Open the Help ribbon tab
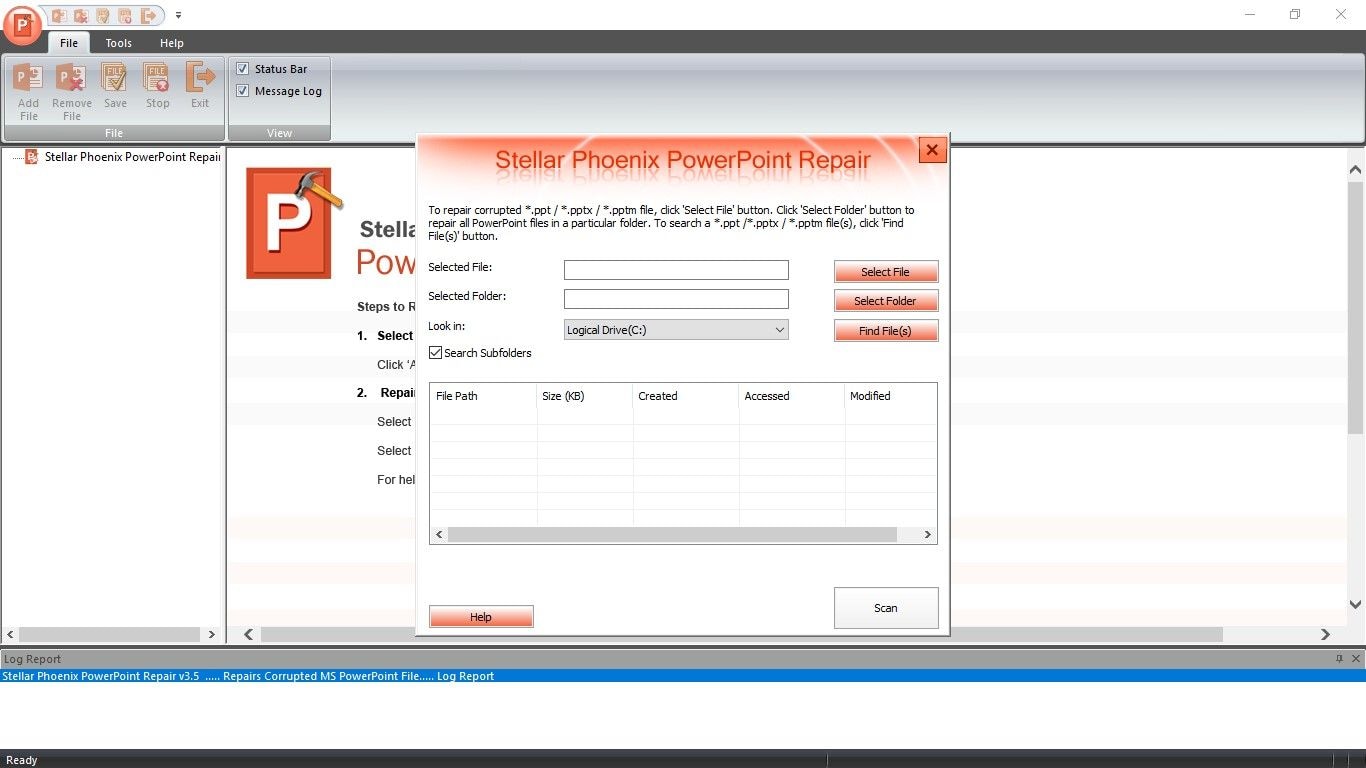The height and width of the screenshot is (768, 1366). 172,43
